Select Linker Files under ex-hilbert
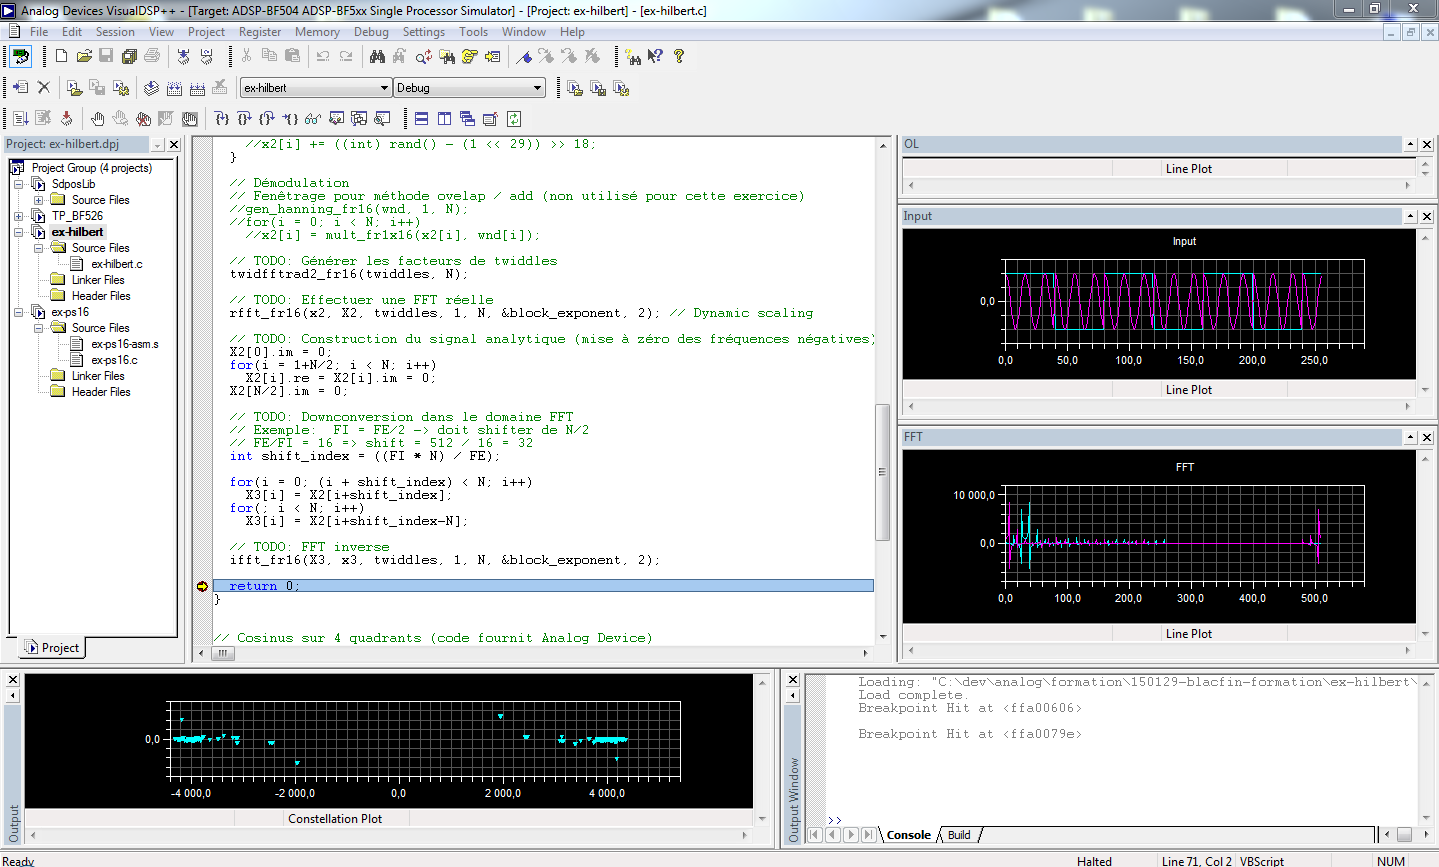The height and width of the screenshot is (867, 1439). pyautogui.click(x=98, y=280)
